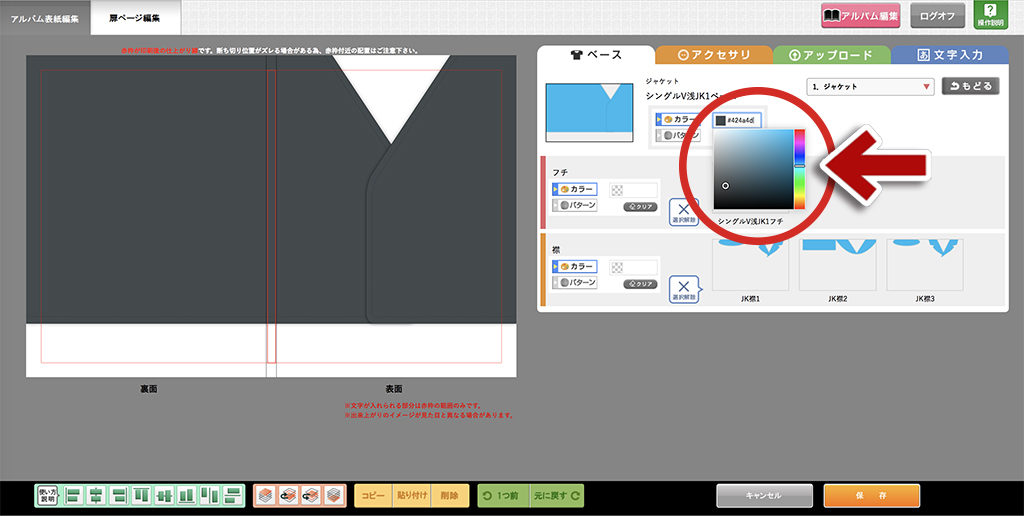Click the orange 保存 button
This screenshot has width=1024, height=516.
(871, 496)
